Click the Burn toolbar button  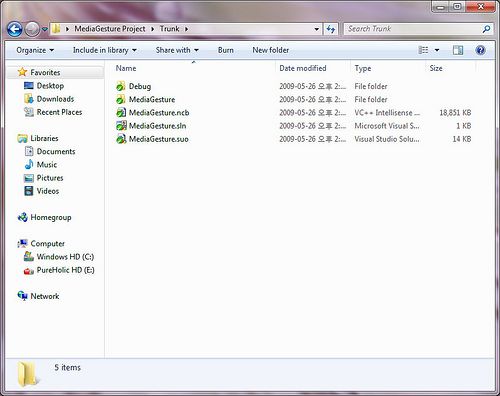tap(226, 50)
